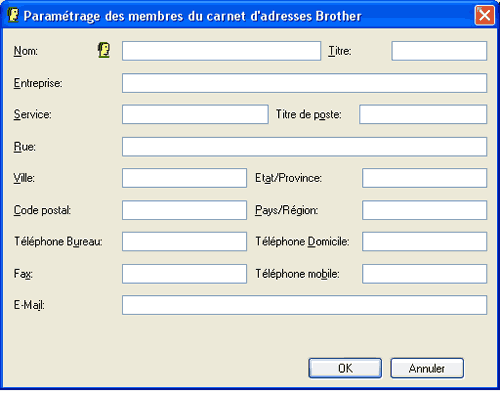Click the 'Ville:' label
This screenshot has height=394, width=500.
coord(24,178)
